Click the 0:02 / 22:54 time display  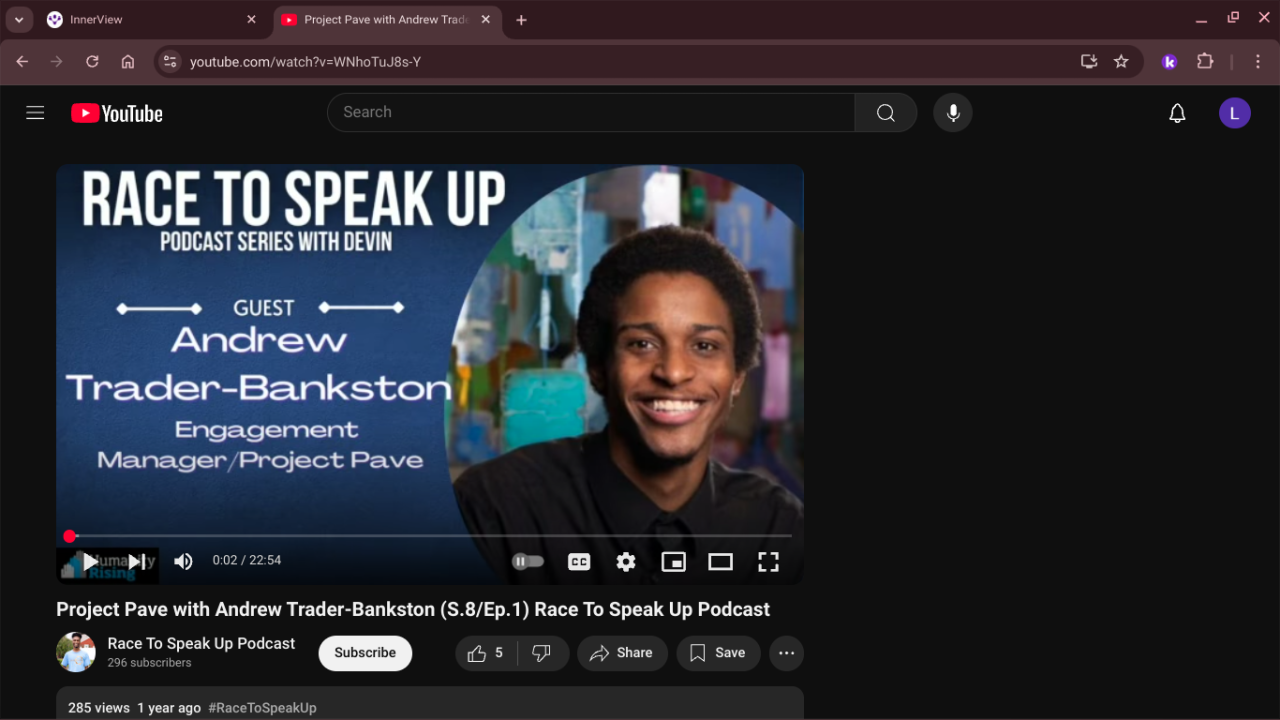coord(247,561)
